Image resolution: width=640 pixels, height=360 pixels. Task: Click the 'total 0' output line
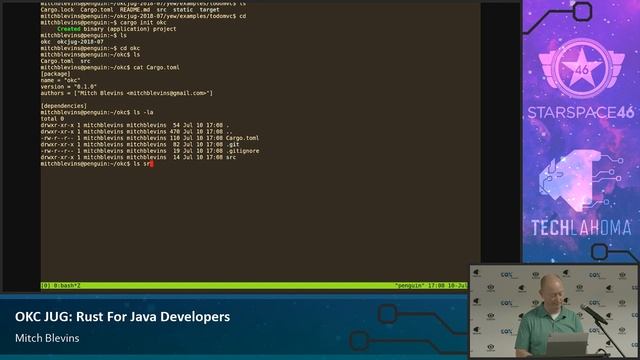coord(52,119)
